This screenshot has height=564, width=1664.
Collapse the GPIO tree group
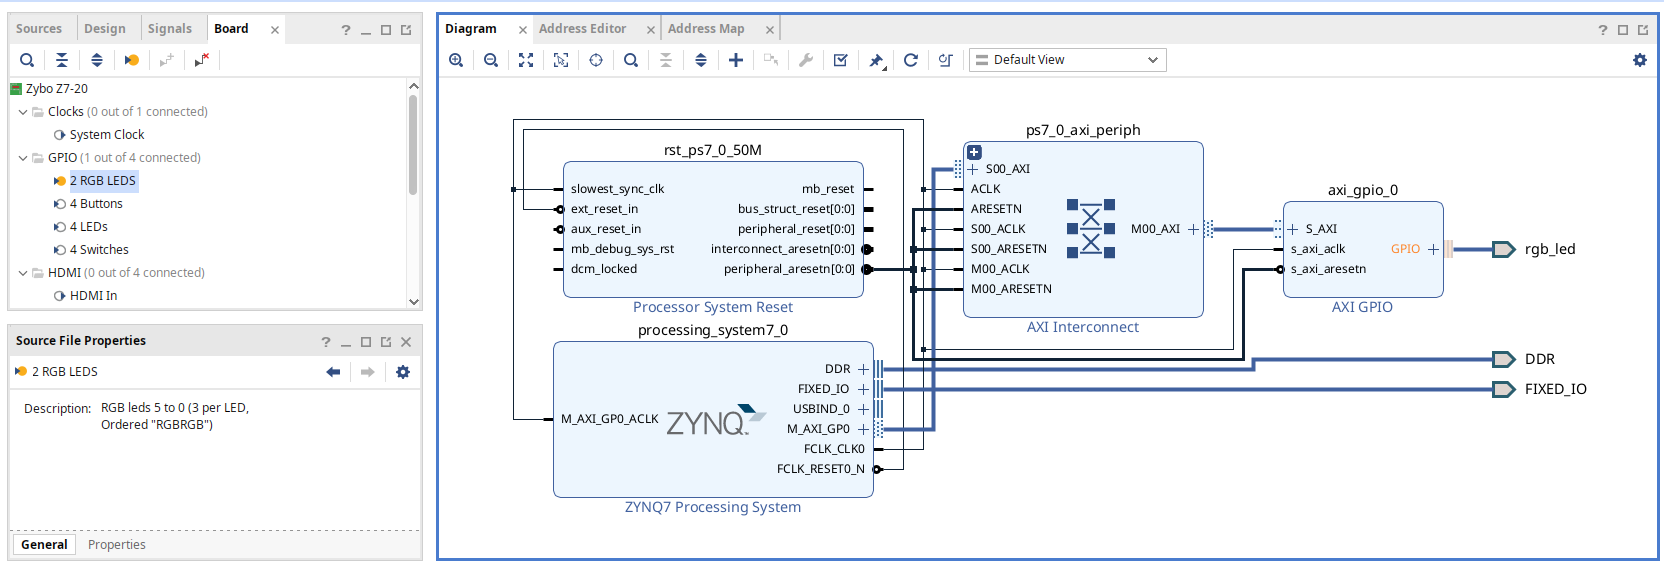[x=23, y=158]
